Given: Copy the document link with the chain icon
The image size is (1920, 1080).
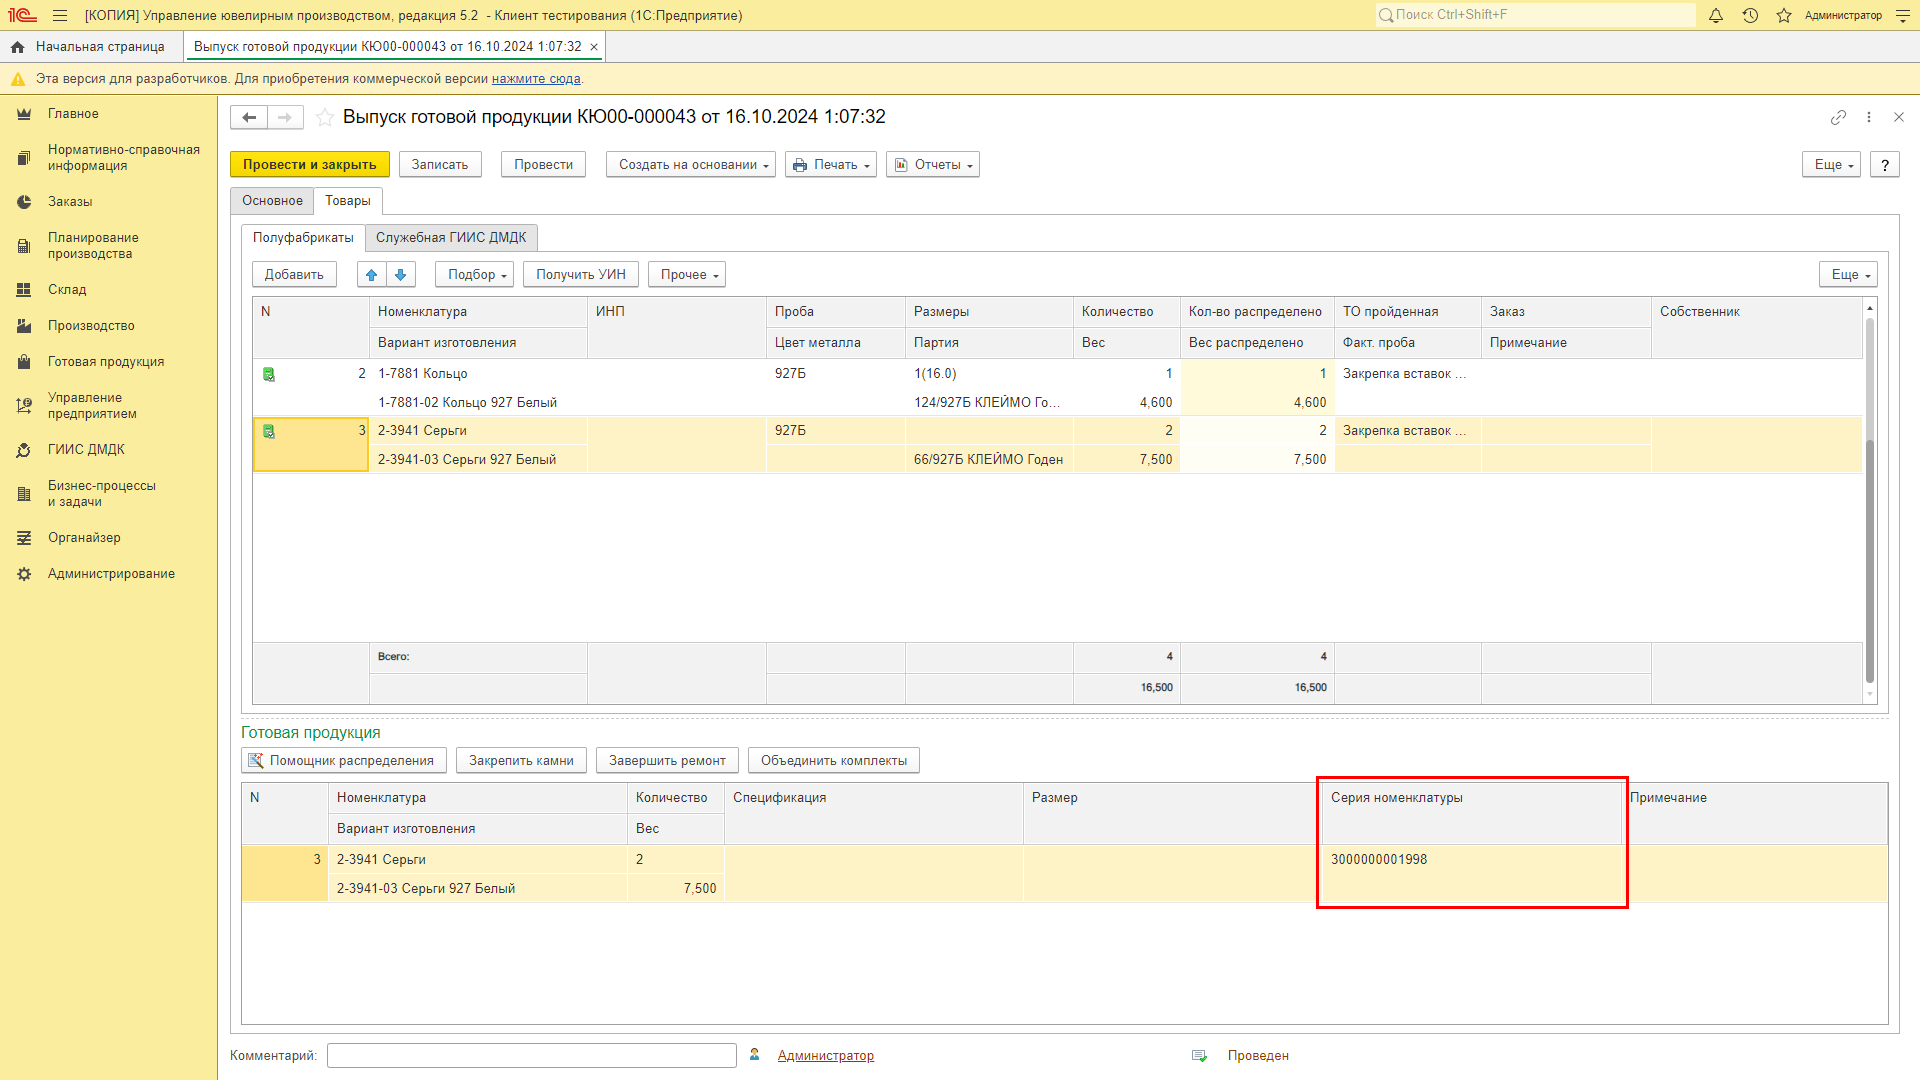Looking at the screenshot, I should tap(1838, 117).
